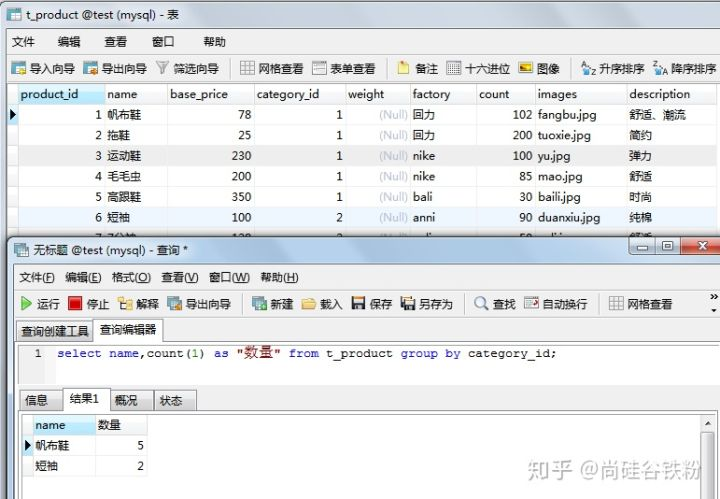Switch to Query Builder (查询创建工具) tab

55,331
